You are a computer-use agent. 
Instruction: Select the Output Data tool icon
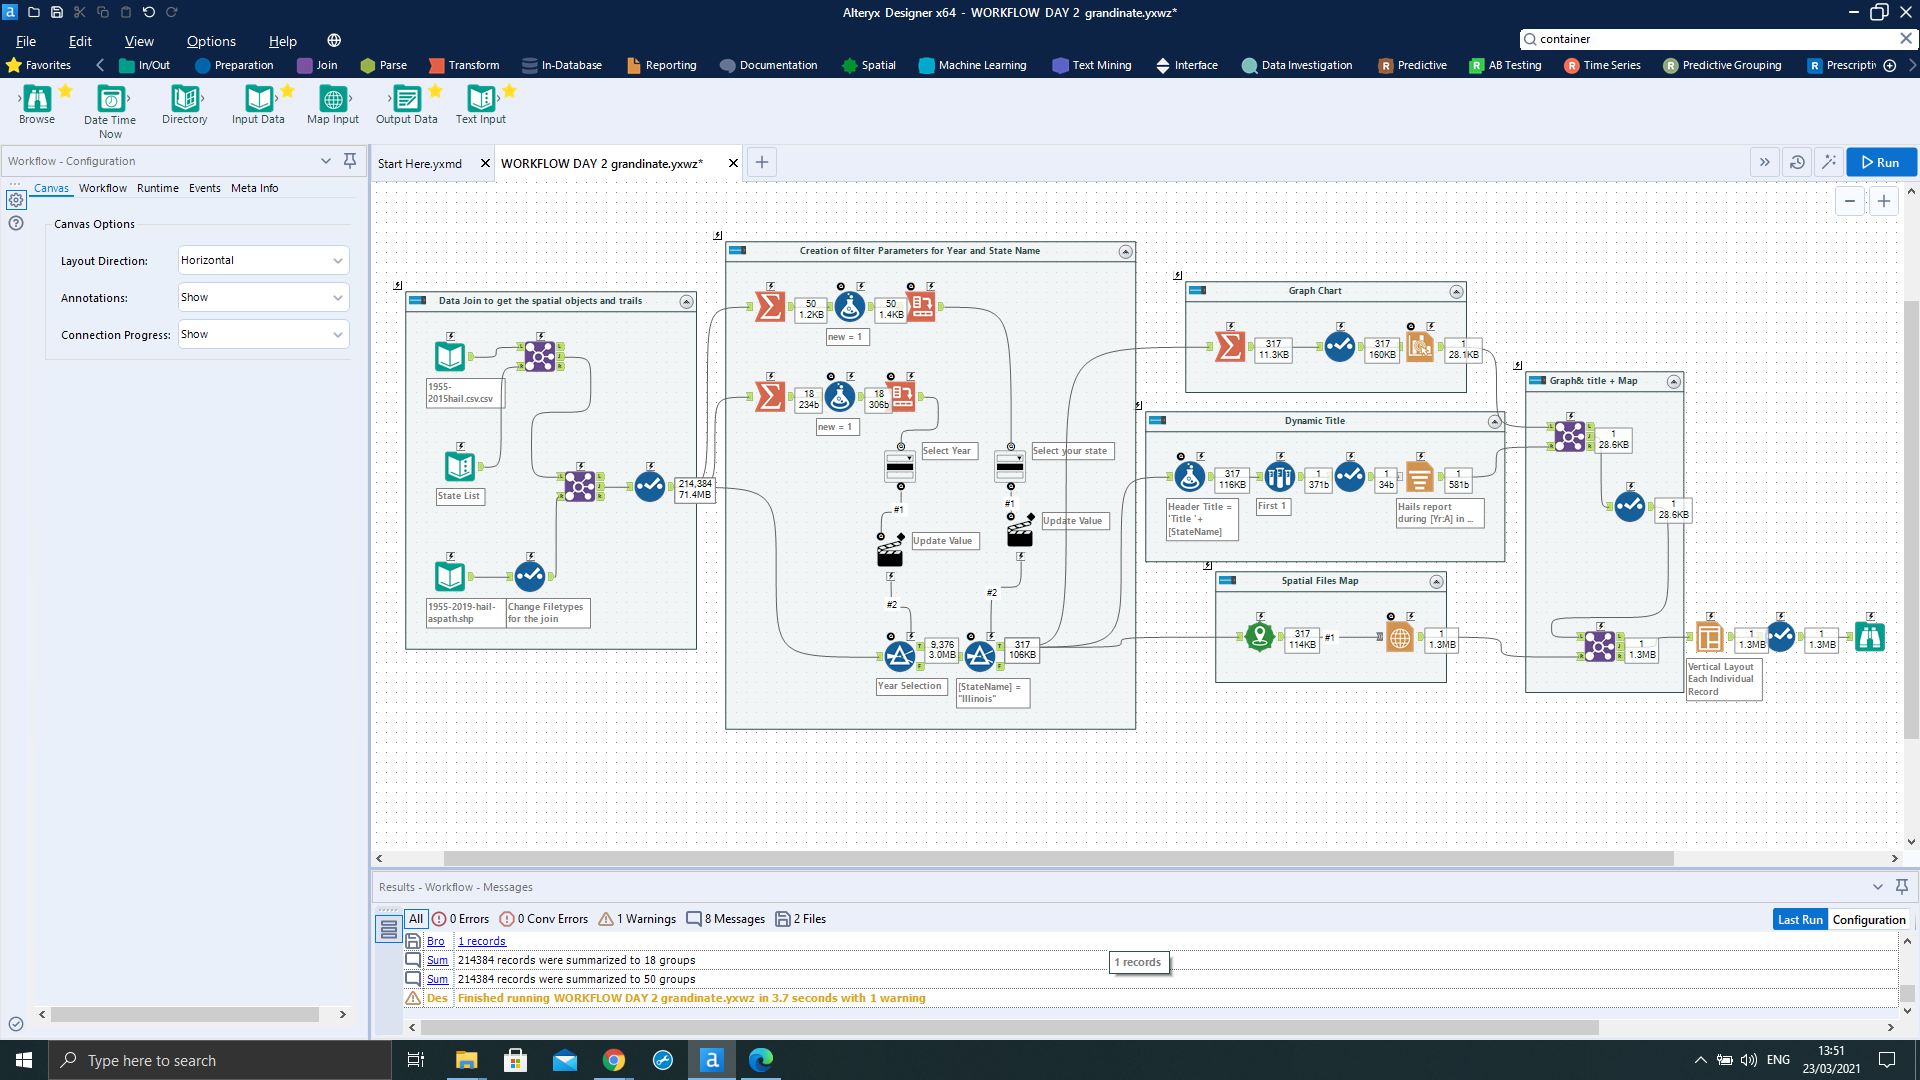[x=406, y=99]
